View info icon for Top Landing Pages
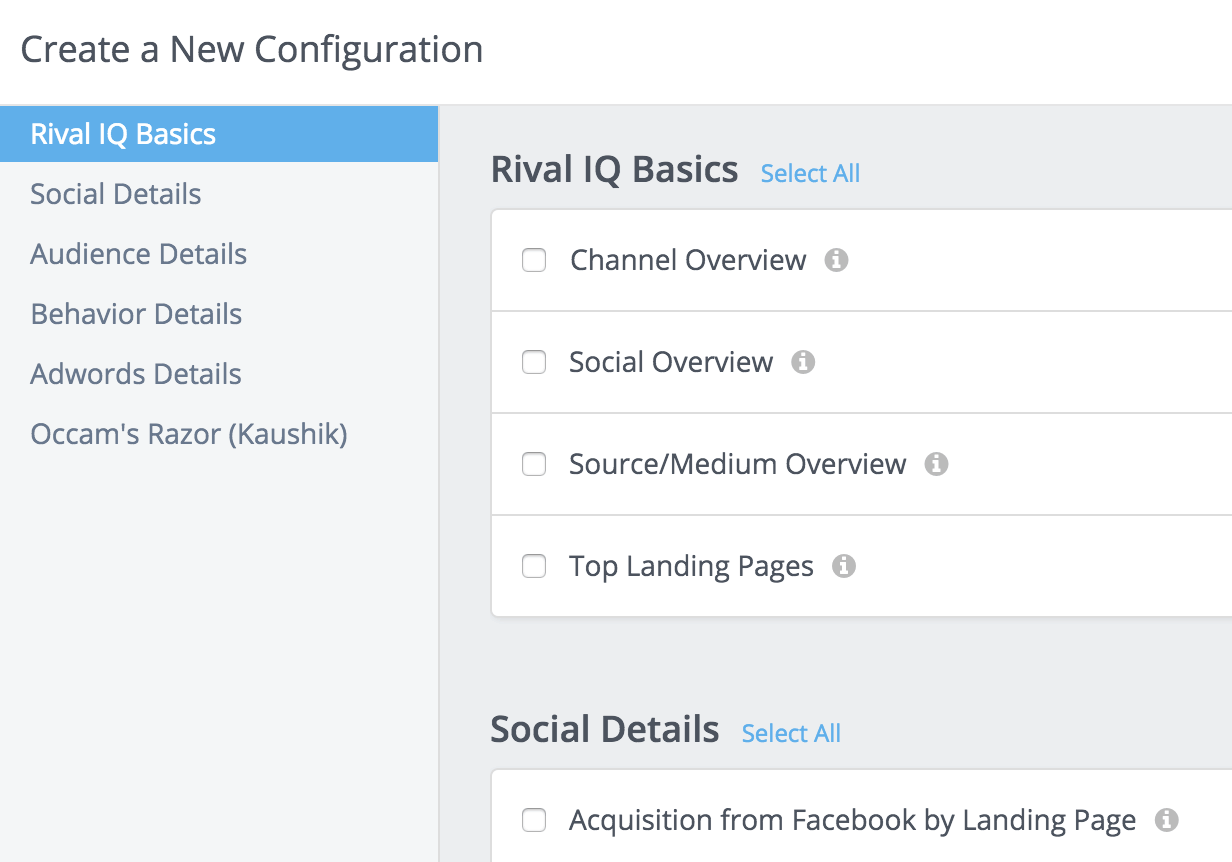This screenshot has width=1232, height=862. tap(844, 566)
